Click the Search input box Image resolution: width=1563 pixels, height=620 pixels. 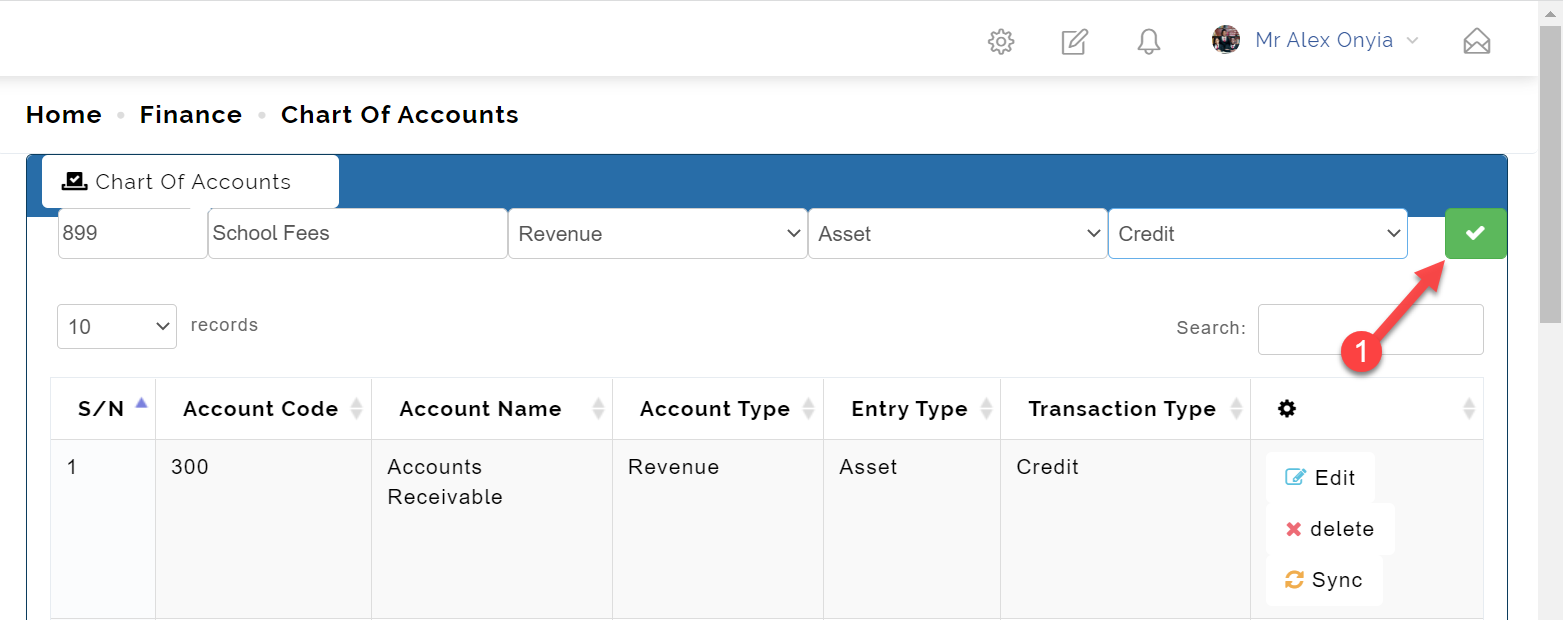1370,329
